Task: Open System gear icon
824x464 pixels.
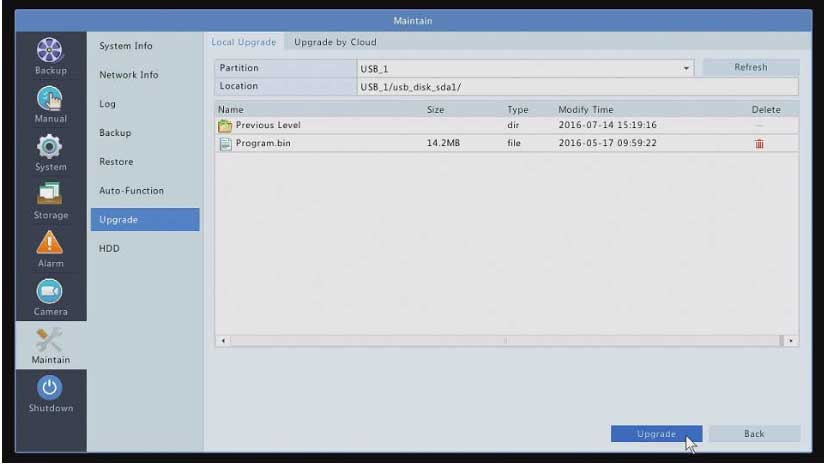Action: pyautogui.click(x=50, y=148)
